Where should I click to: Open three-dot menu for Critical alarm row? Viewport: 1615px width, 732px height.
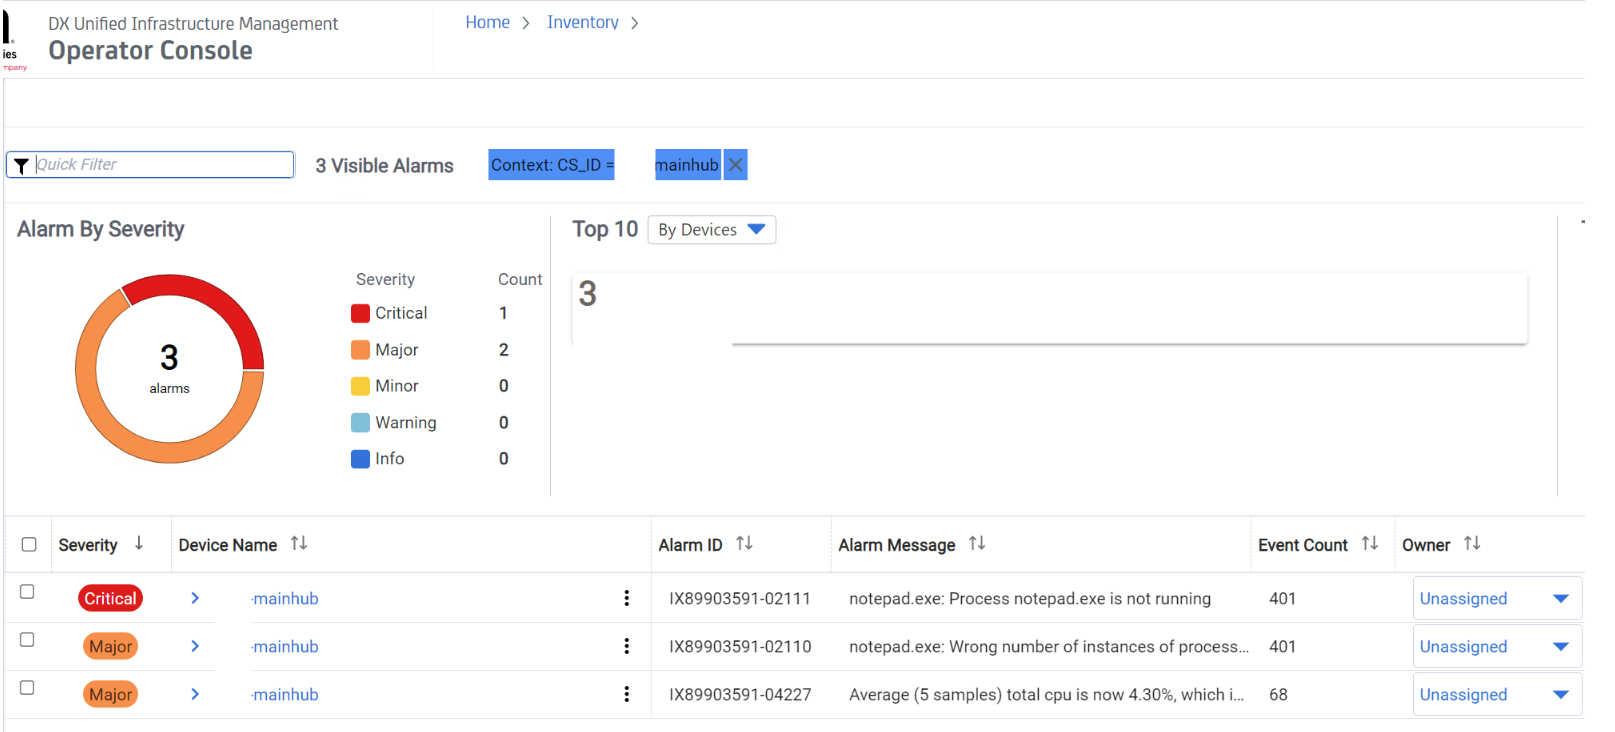coord(627,598)
